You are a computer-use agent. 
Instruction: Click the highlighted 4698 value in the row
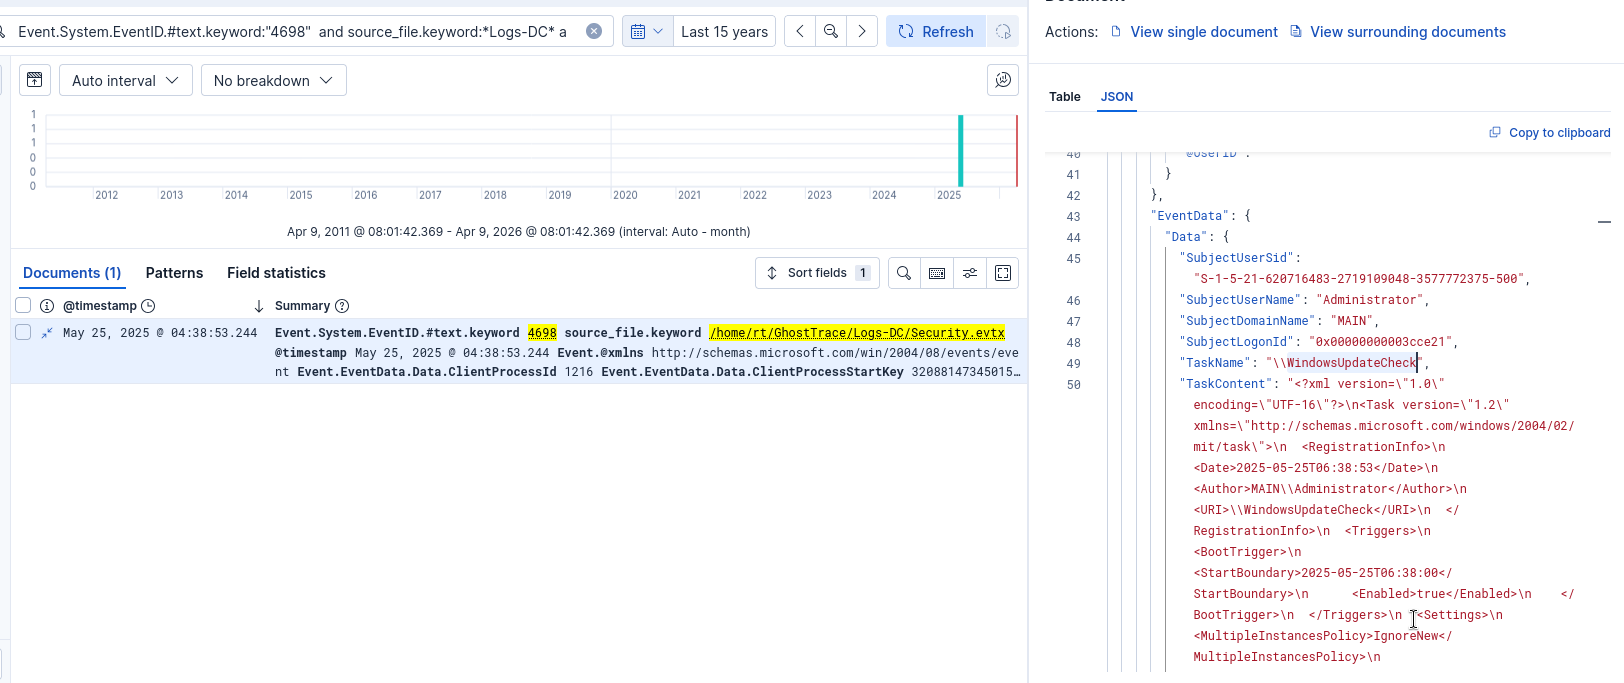tap(542, 333)
